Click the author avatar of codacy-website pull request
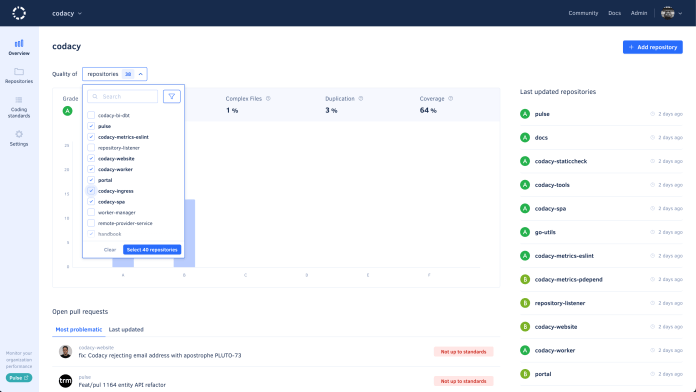 tap(65, 352)
